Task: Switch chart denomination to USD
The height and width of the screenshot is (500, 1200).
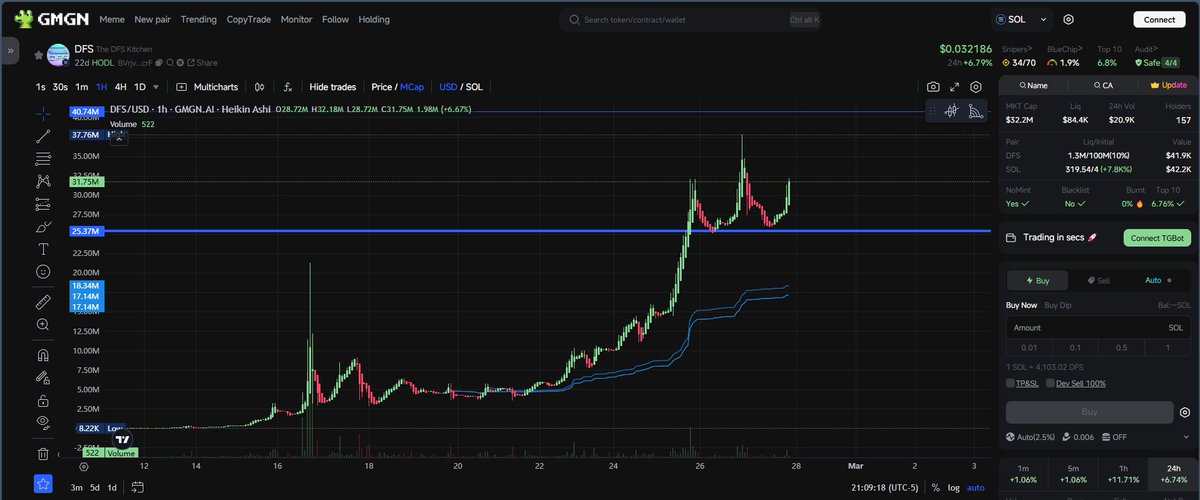Action: point(448,87)
